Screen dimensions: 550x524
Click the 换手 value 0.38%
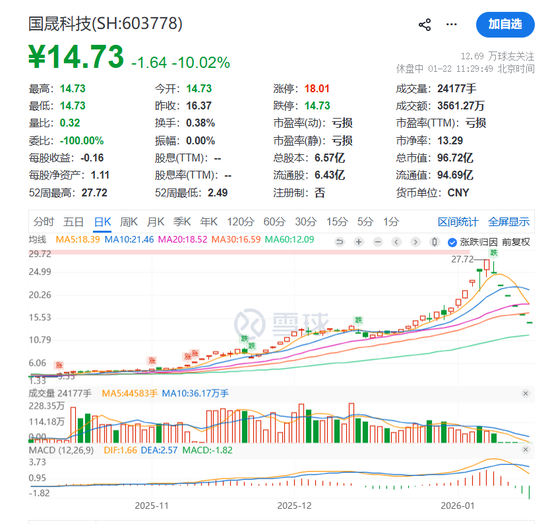200,123
